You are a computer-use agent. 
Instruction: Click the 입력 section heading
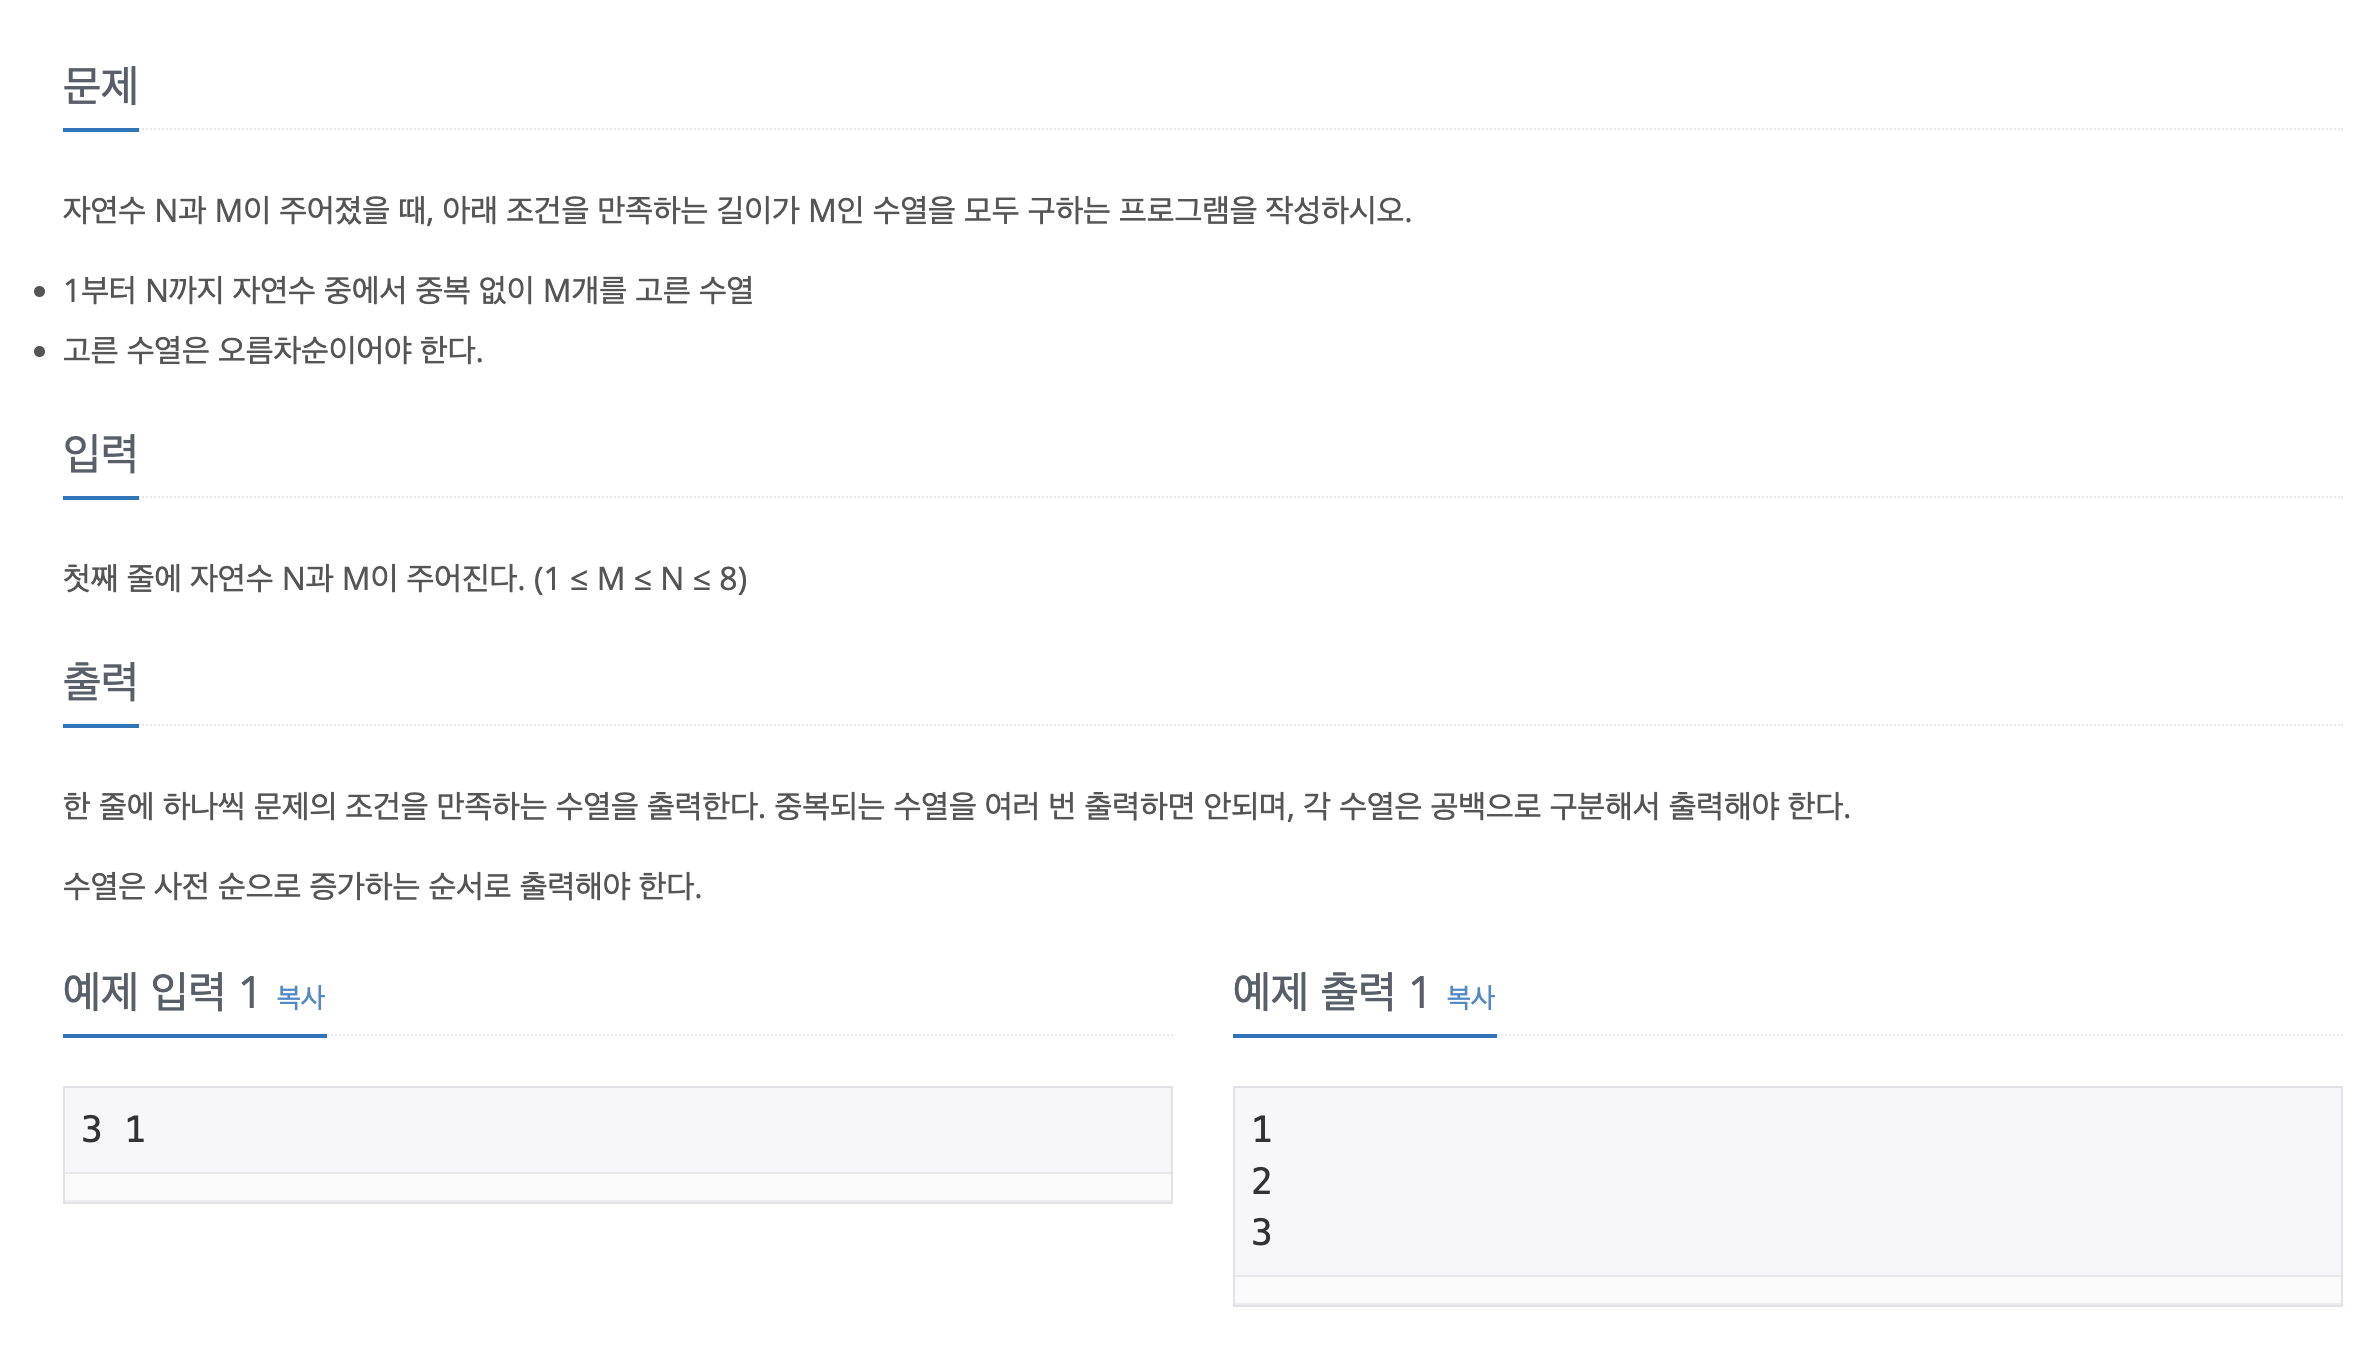pos(100,454)
